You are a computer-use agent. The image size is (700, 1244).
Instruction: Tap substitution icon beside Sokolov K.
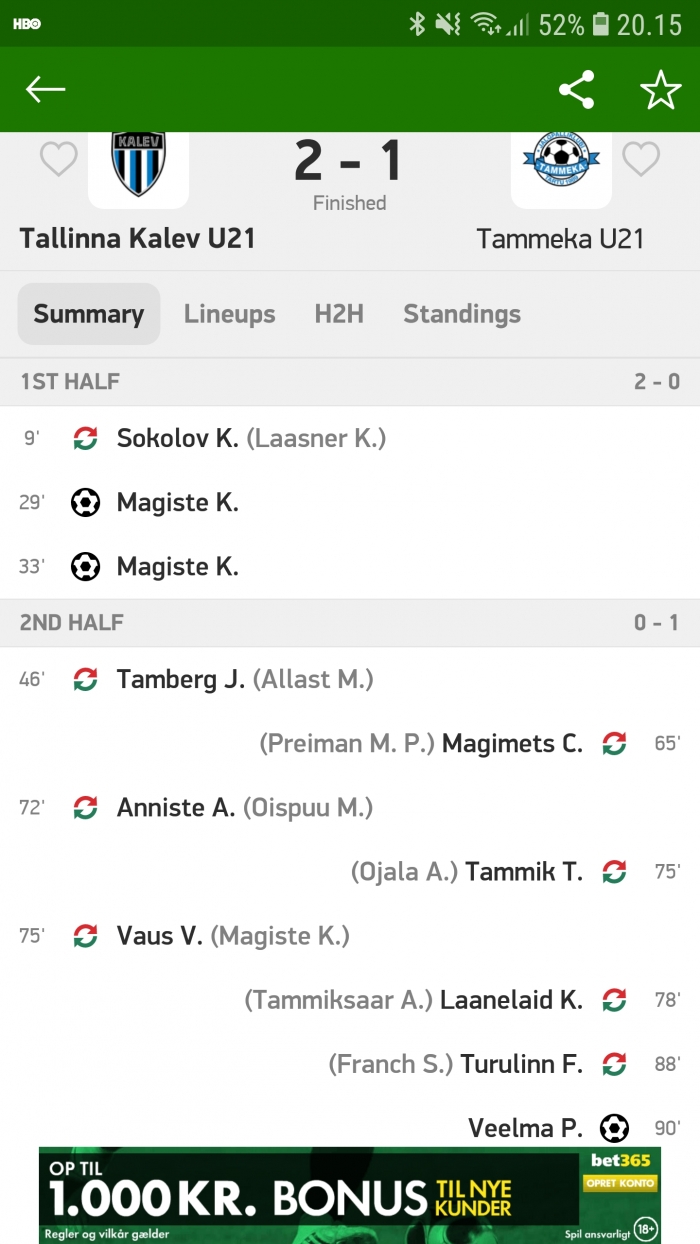(x=86, y=438)
